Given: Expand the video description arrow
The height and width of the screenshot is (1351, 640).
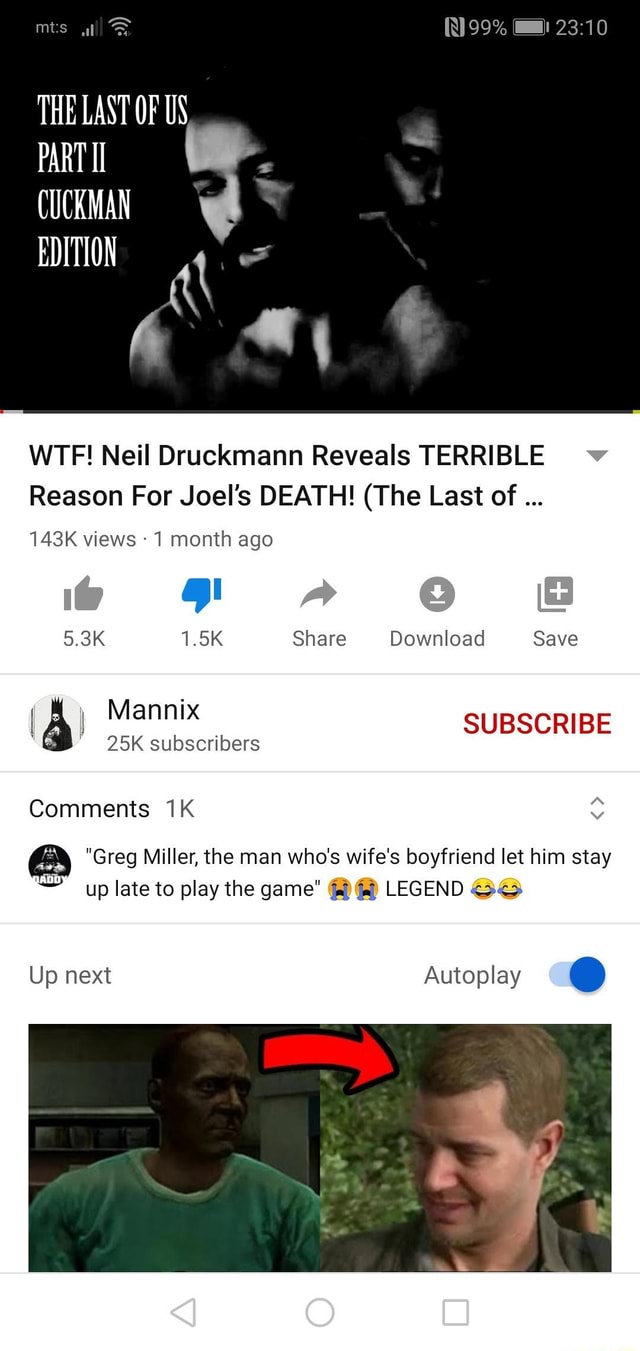Looking at the screenshot, I should point(596,456).
